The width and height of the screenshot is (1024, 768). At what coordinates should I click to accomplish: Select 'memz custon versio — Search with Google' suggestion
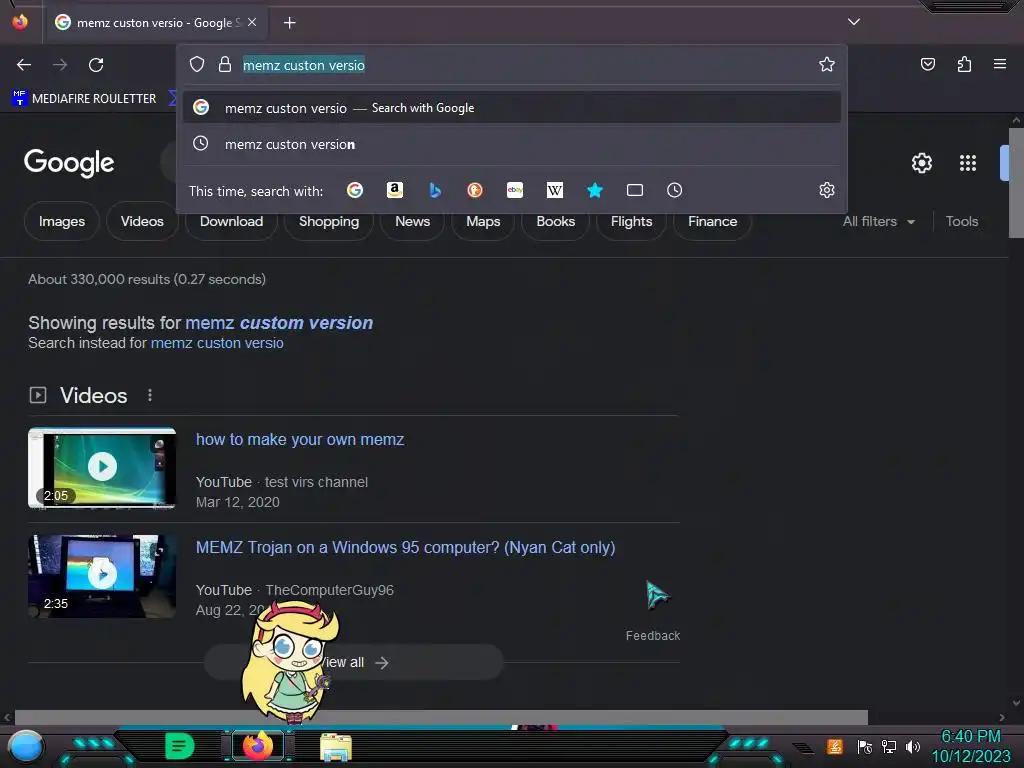click(x=512, y=108)
